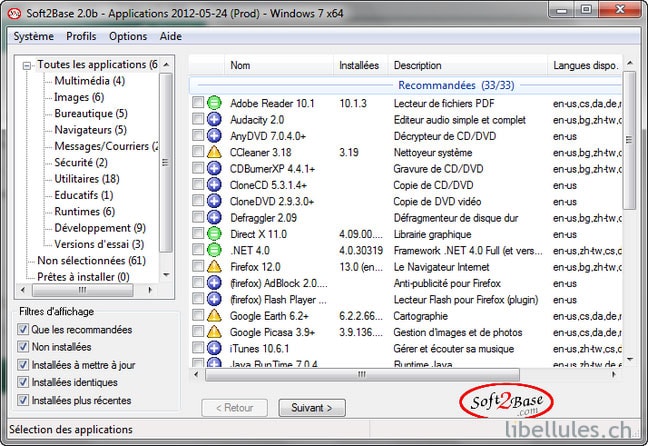Click the blue plus icon for (firefox) AdBlock

click(x=214, y=283)
